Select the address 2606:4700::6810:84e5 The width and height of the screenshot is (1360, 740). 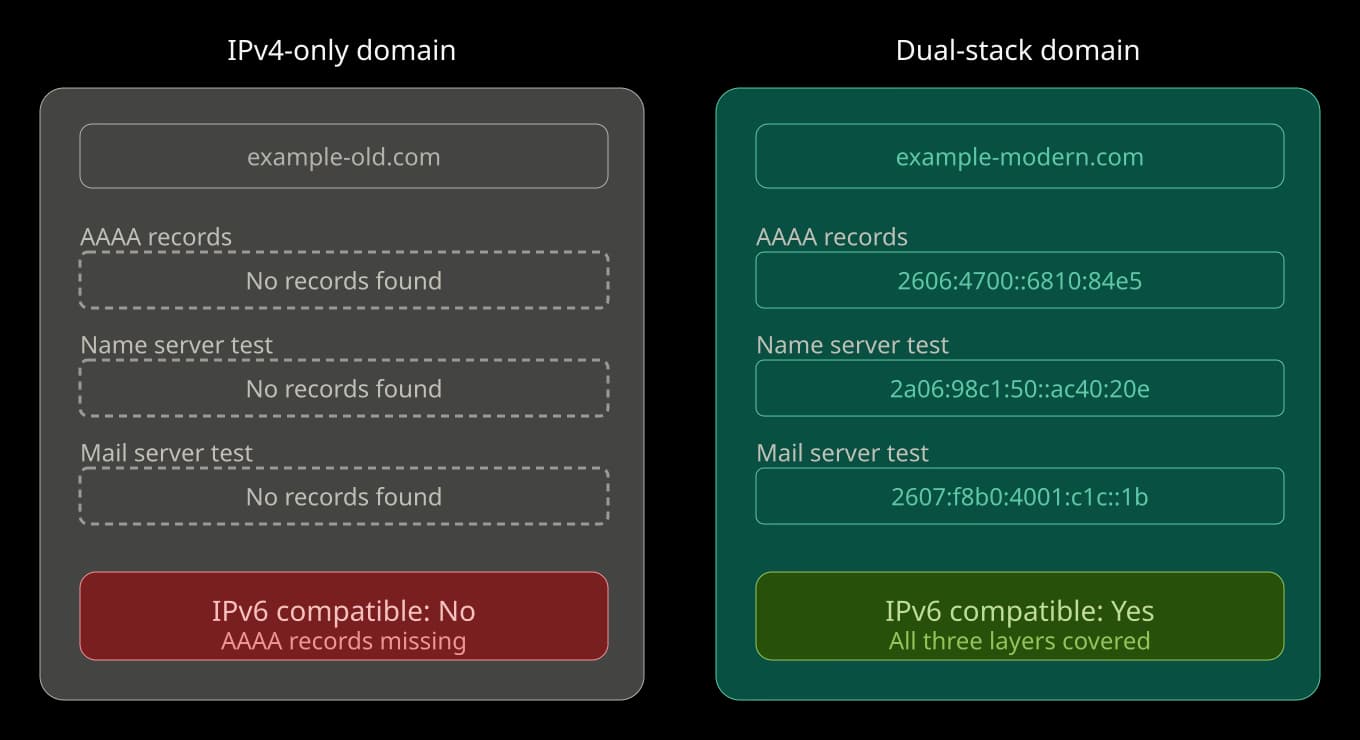[x=1020, y=280]
